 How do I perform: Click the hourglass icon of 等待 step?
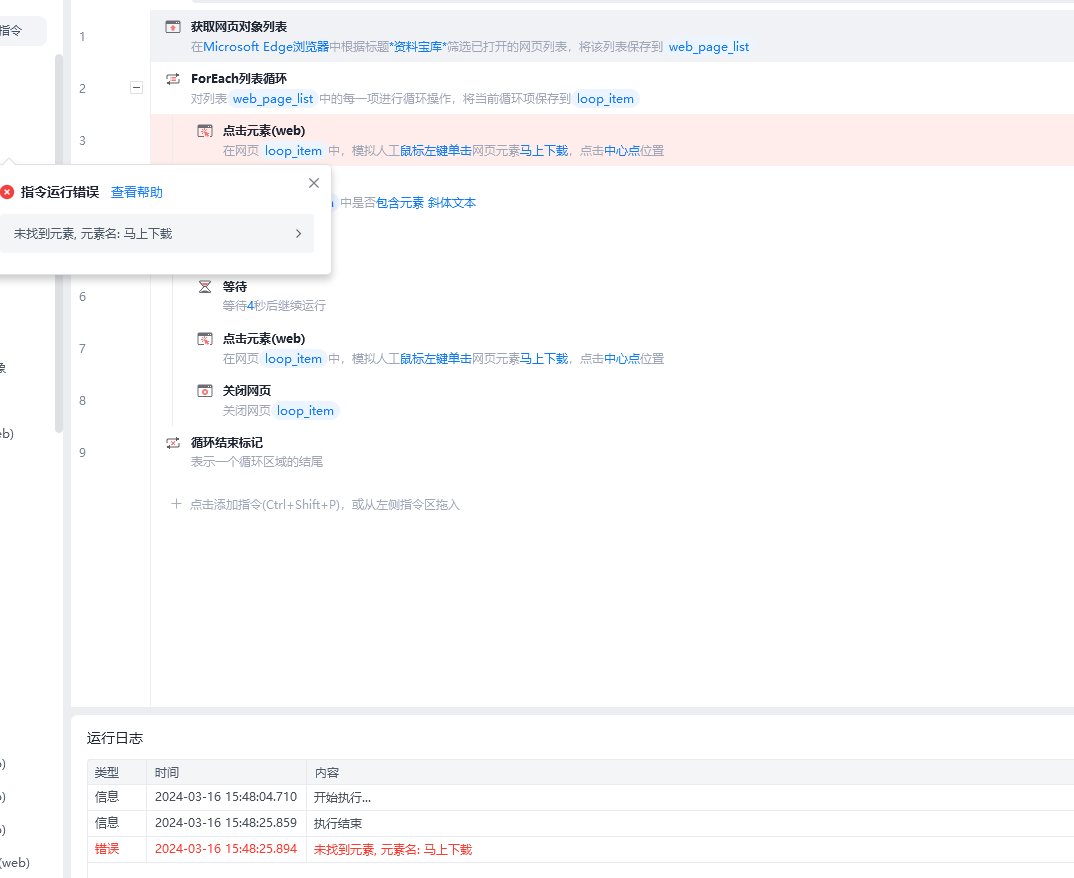[x=205, y=286]
